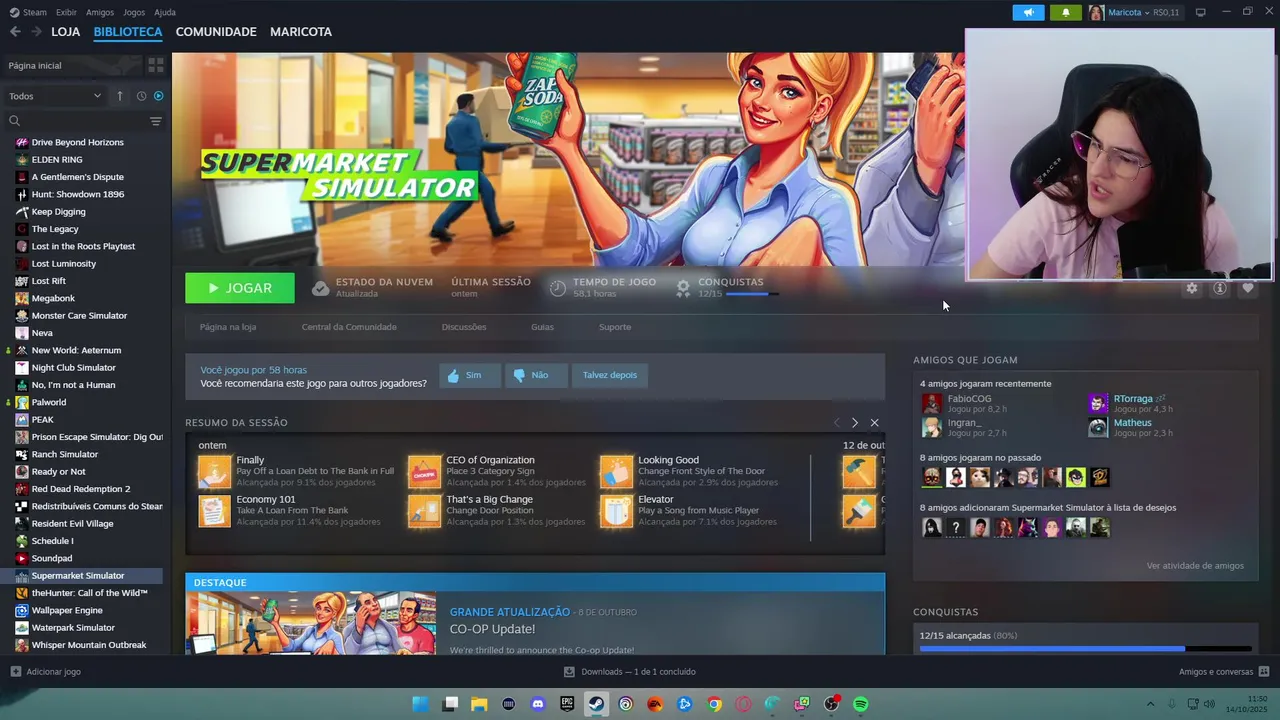The height and width of the screenshot is (720, 1280).
Task: Click the header conquistas progress bar
Action: coord(752,294)
